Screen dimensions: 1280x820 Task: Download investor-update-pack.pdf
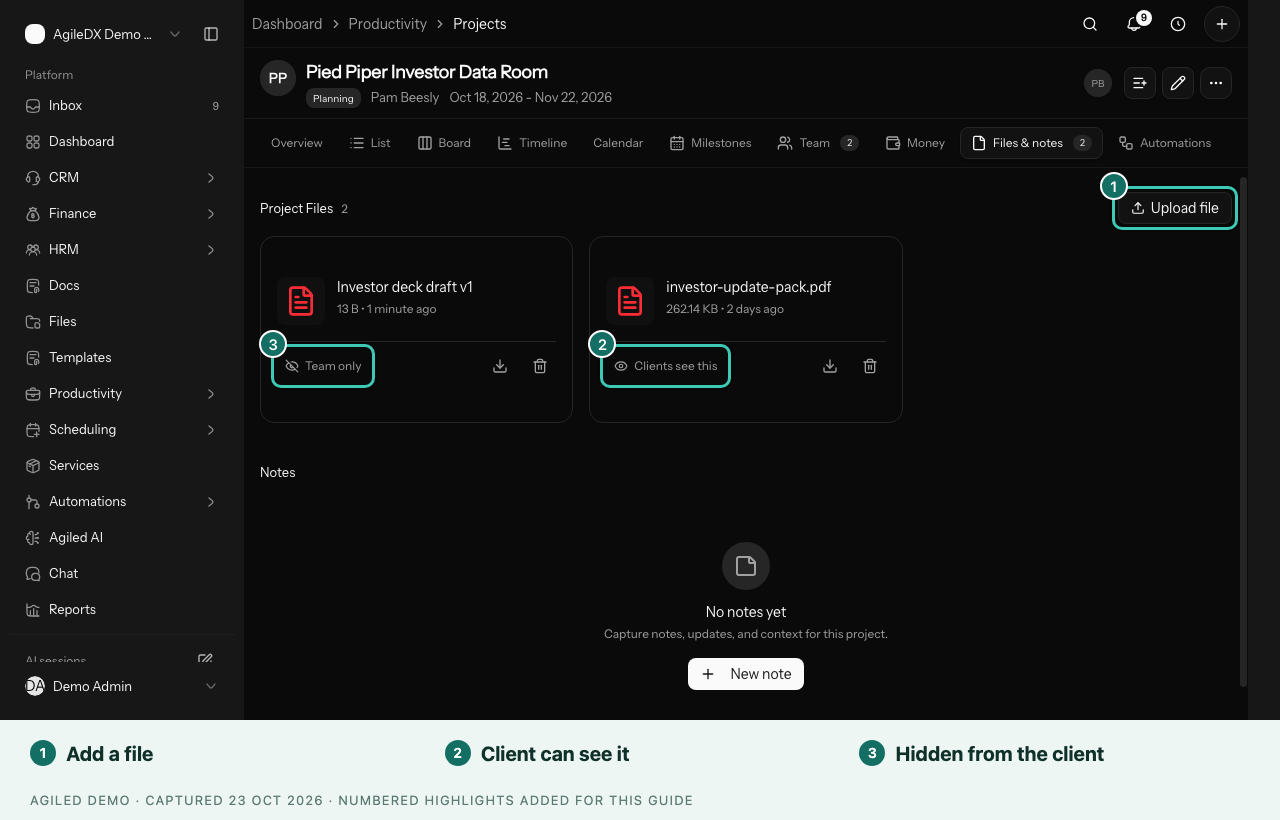(x=830, y=366)
